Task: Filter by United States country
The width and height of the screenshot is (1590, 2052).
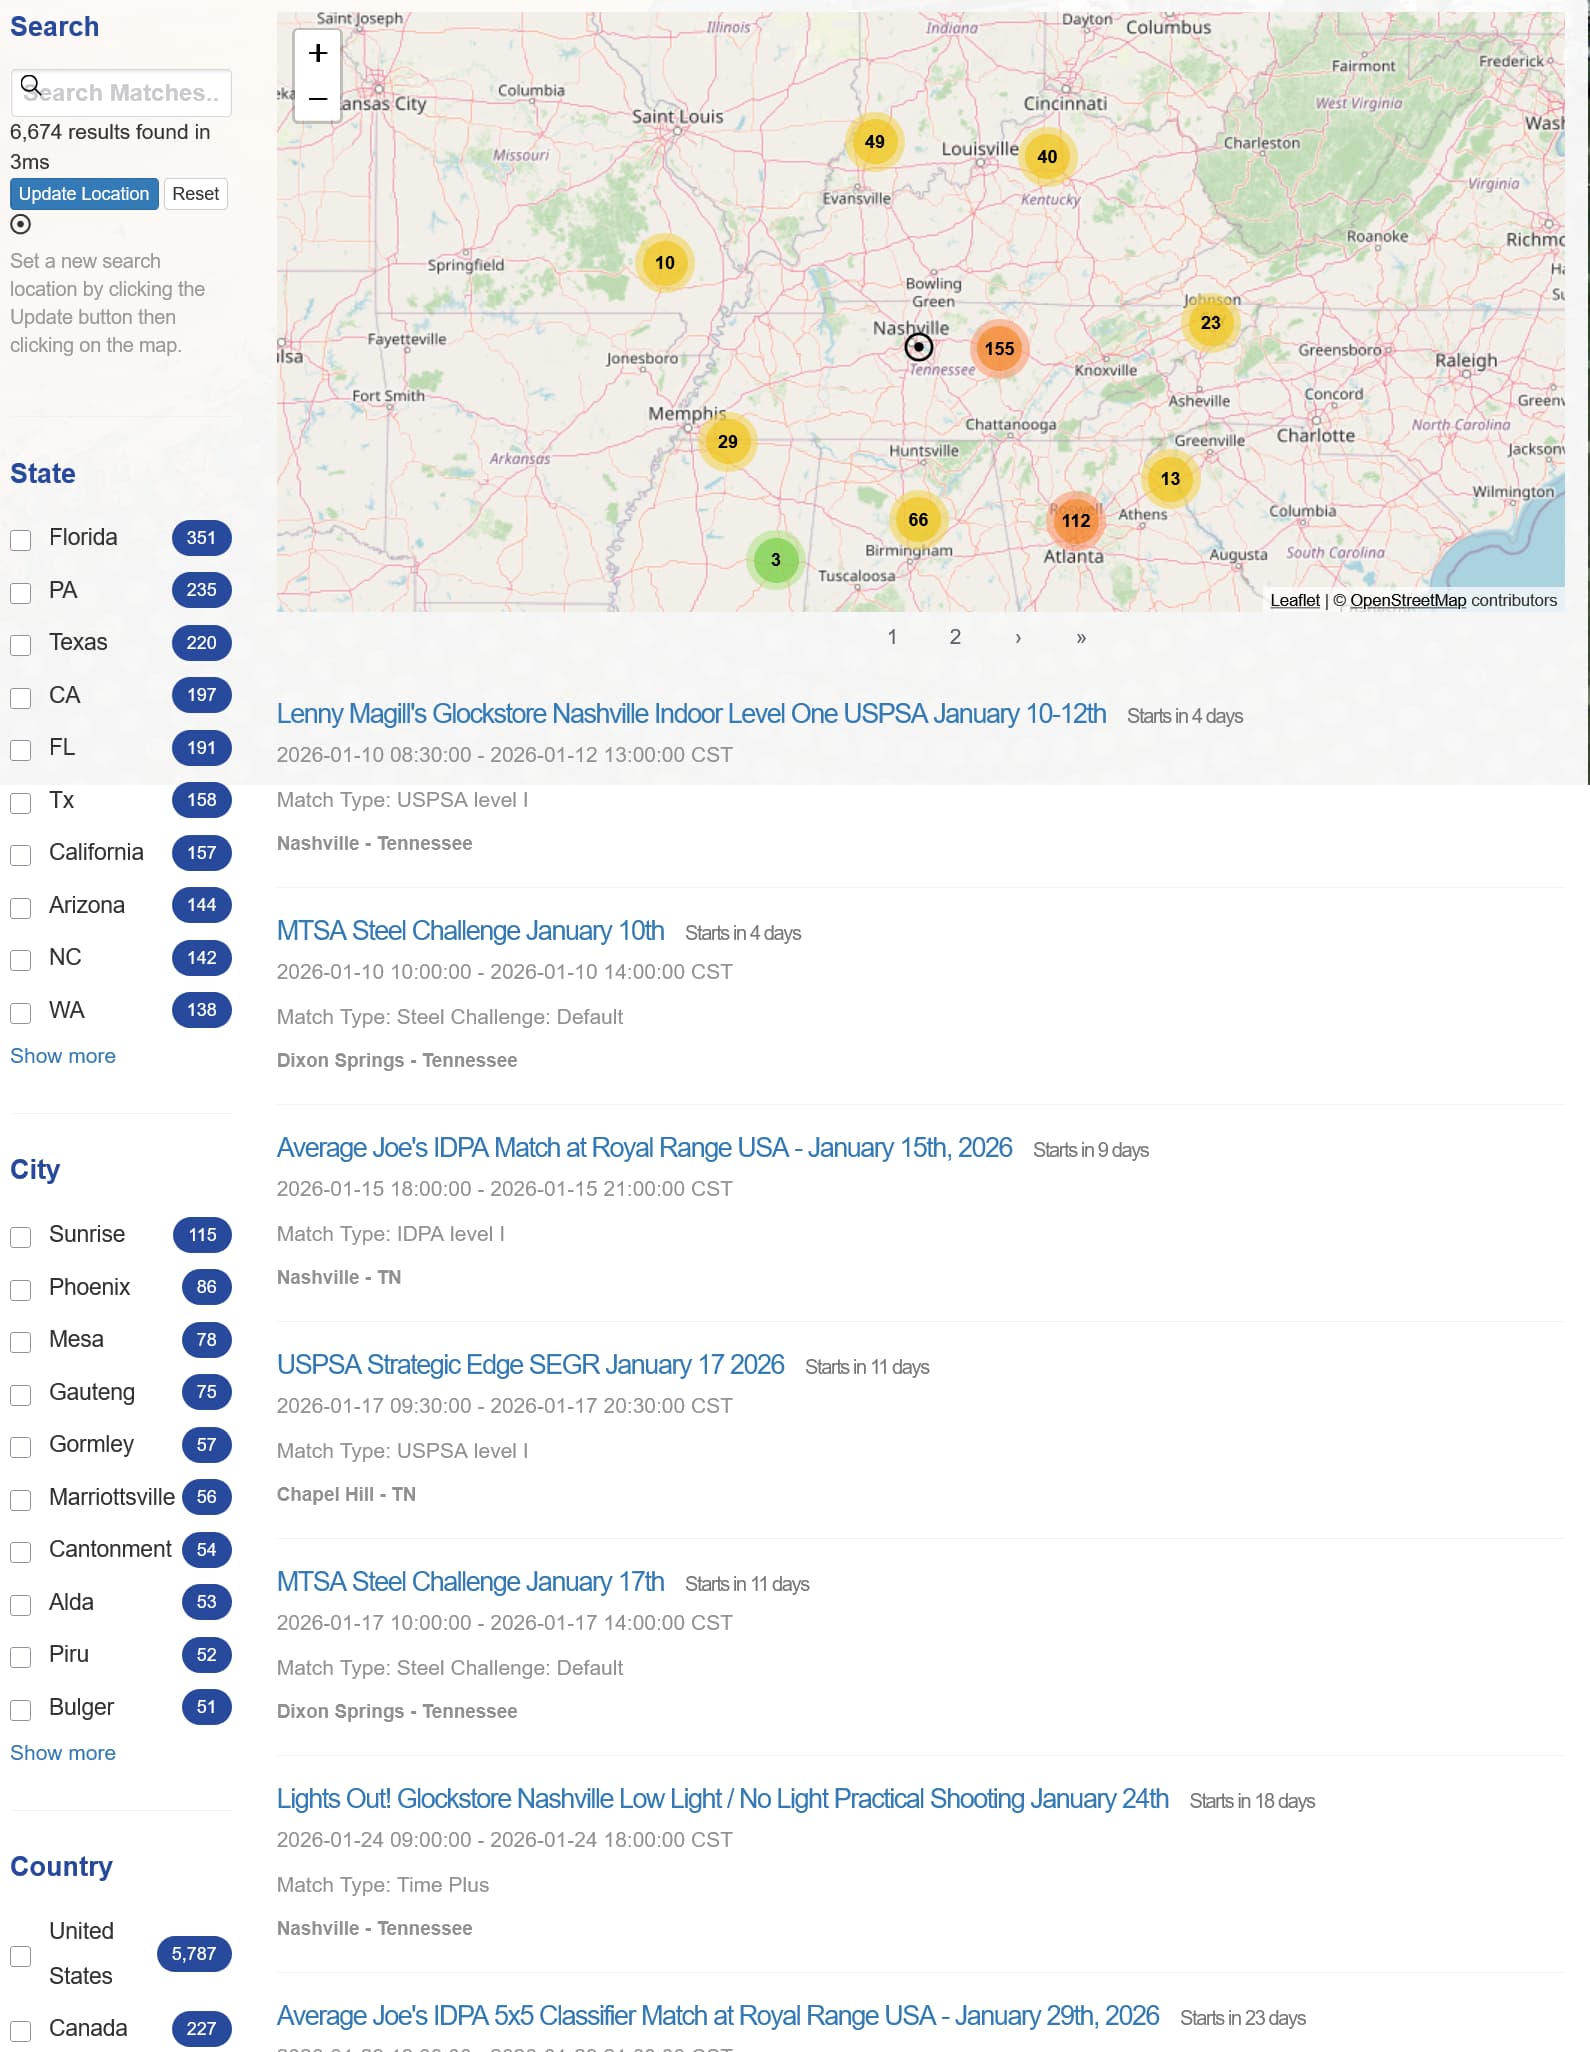Action: pos(21,1956)
